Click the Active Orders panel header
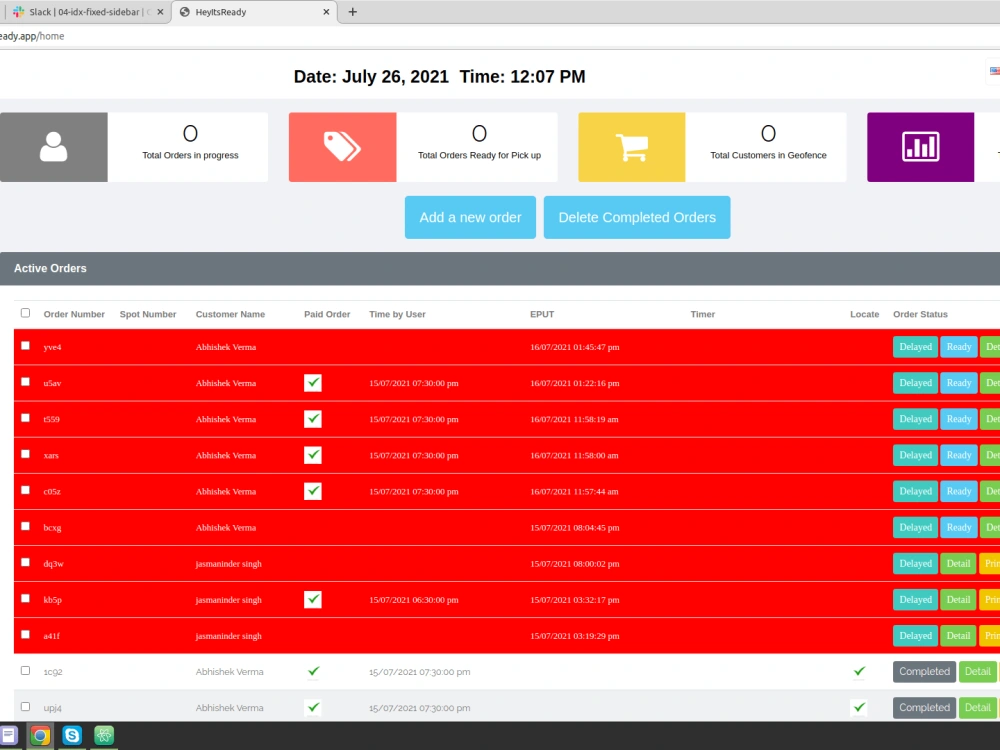 [x=500, y=268]
